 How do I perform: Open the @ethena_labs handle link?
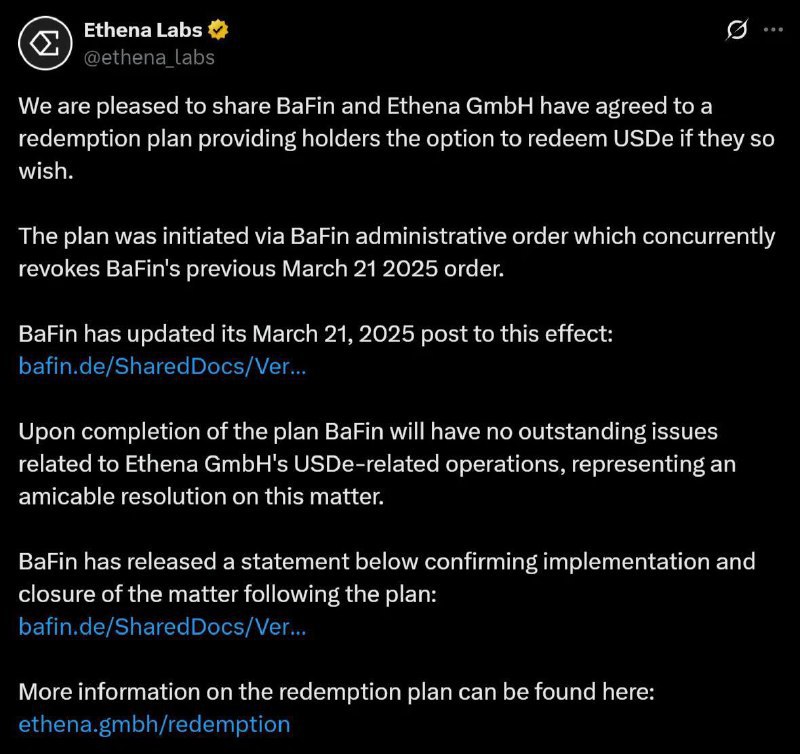pyautogui.click(x=149, y=58)
